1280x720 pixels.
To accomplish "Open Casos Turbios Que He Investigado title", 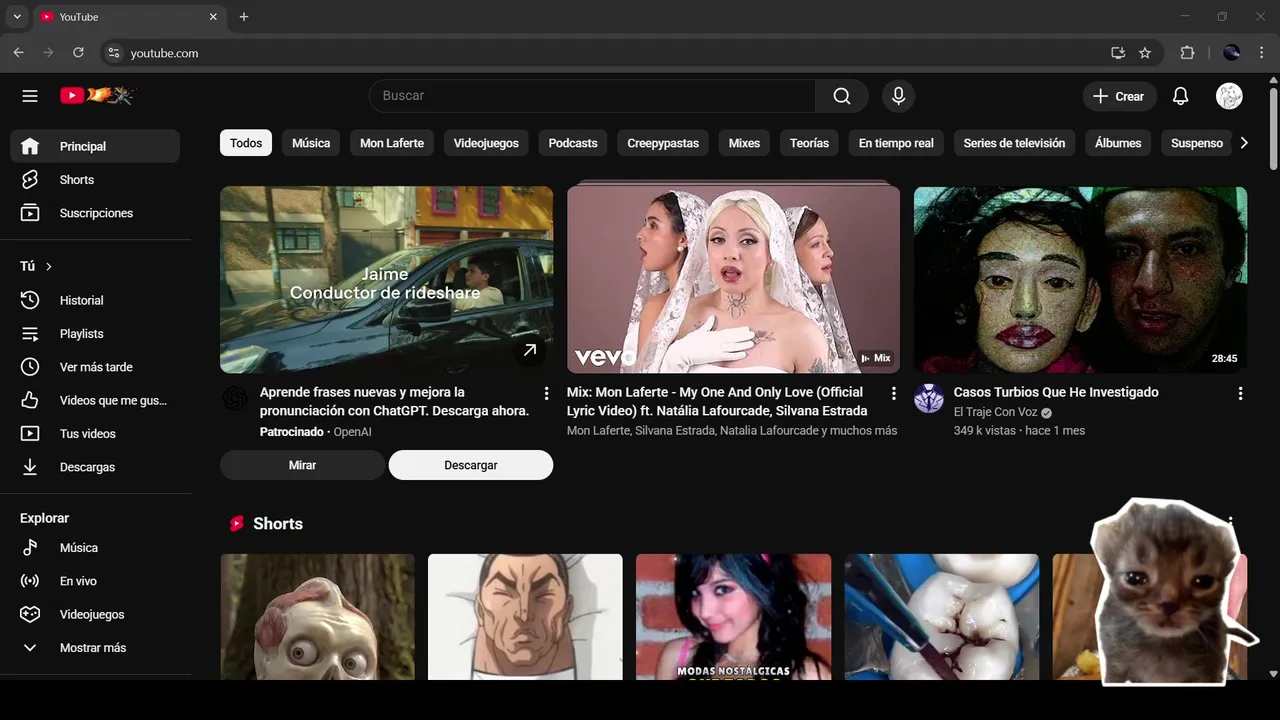I will (x=1056, y=392).
